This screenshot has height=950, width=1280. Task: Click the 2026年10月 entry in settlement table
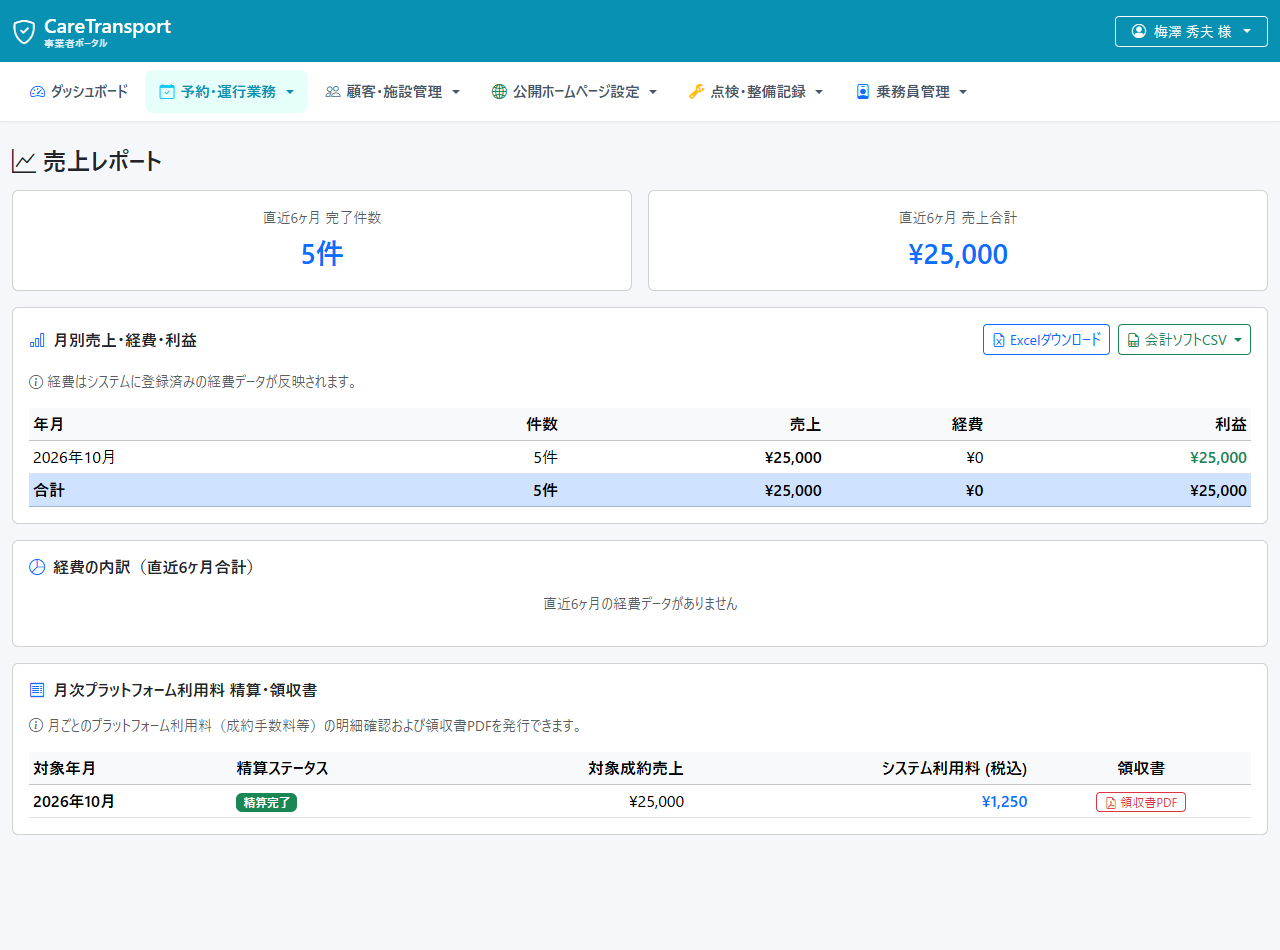coord(74,802)
